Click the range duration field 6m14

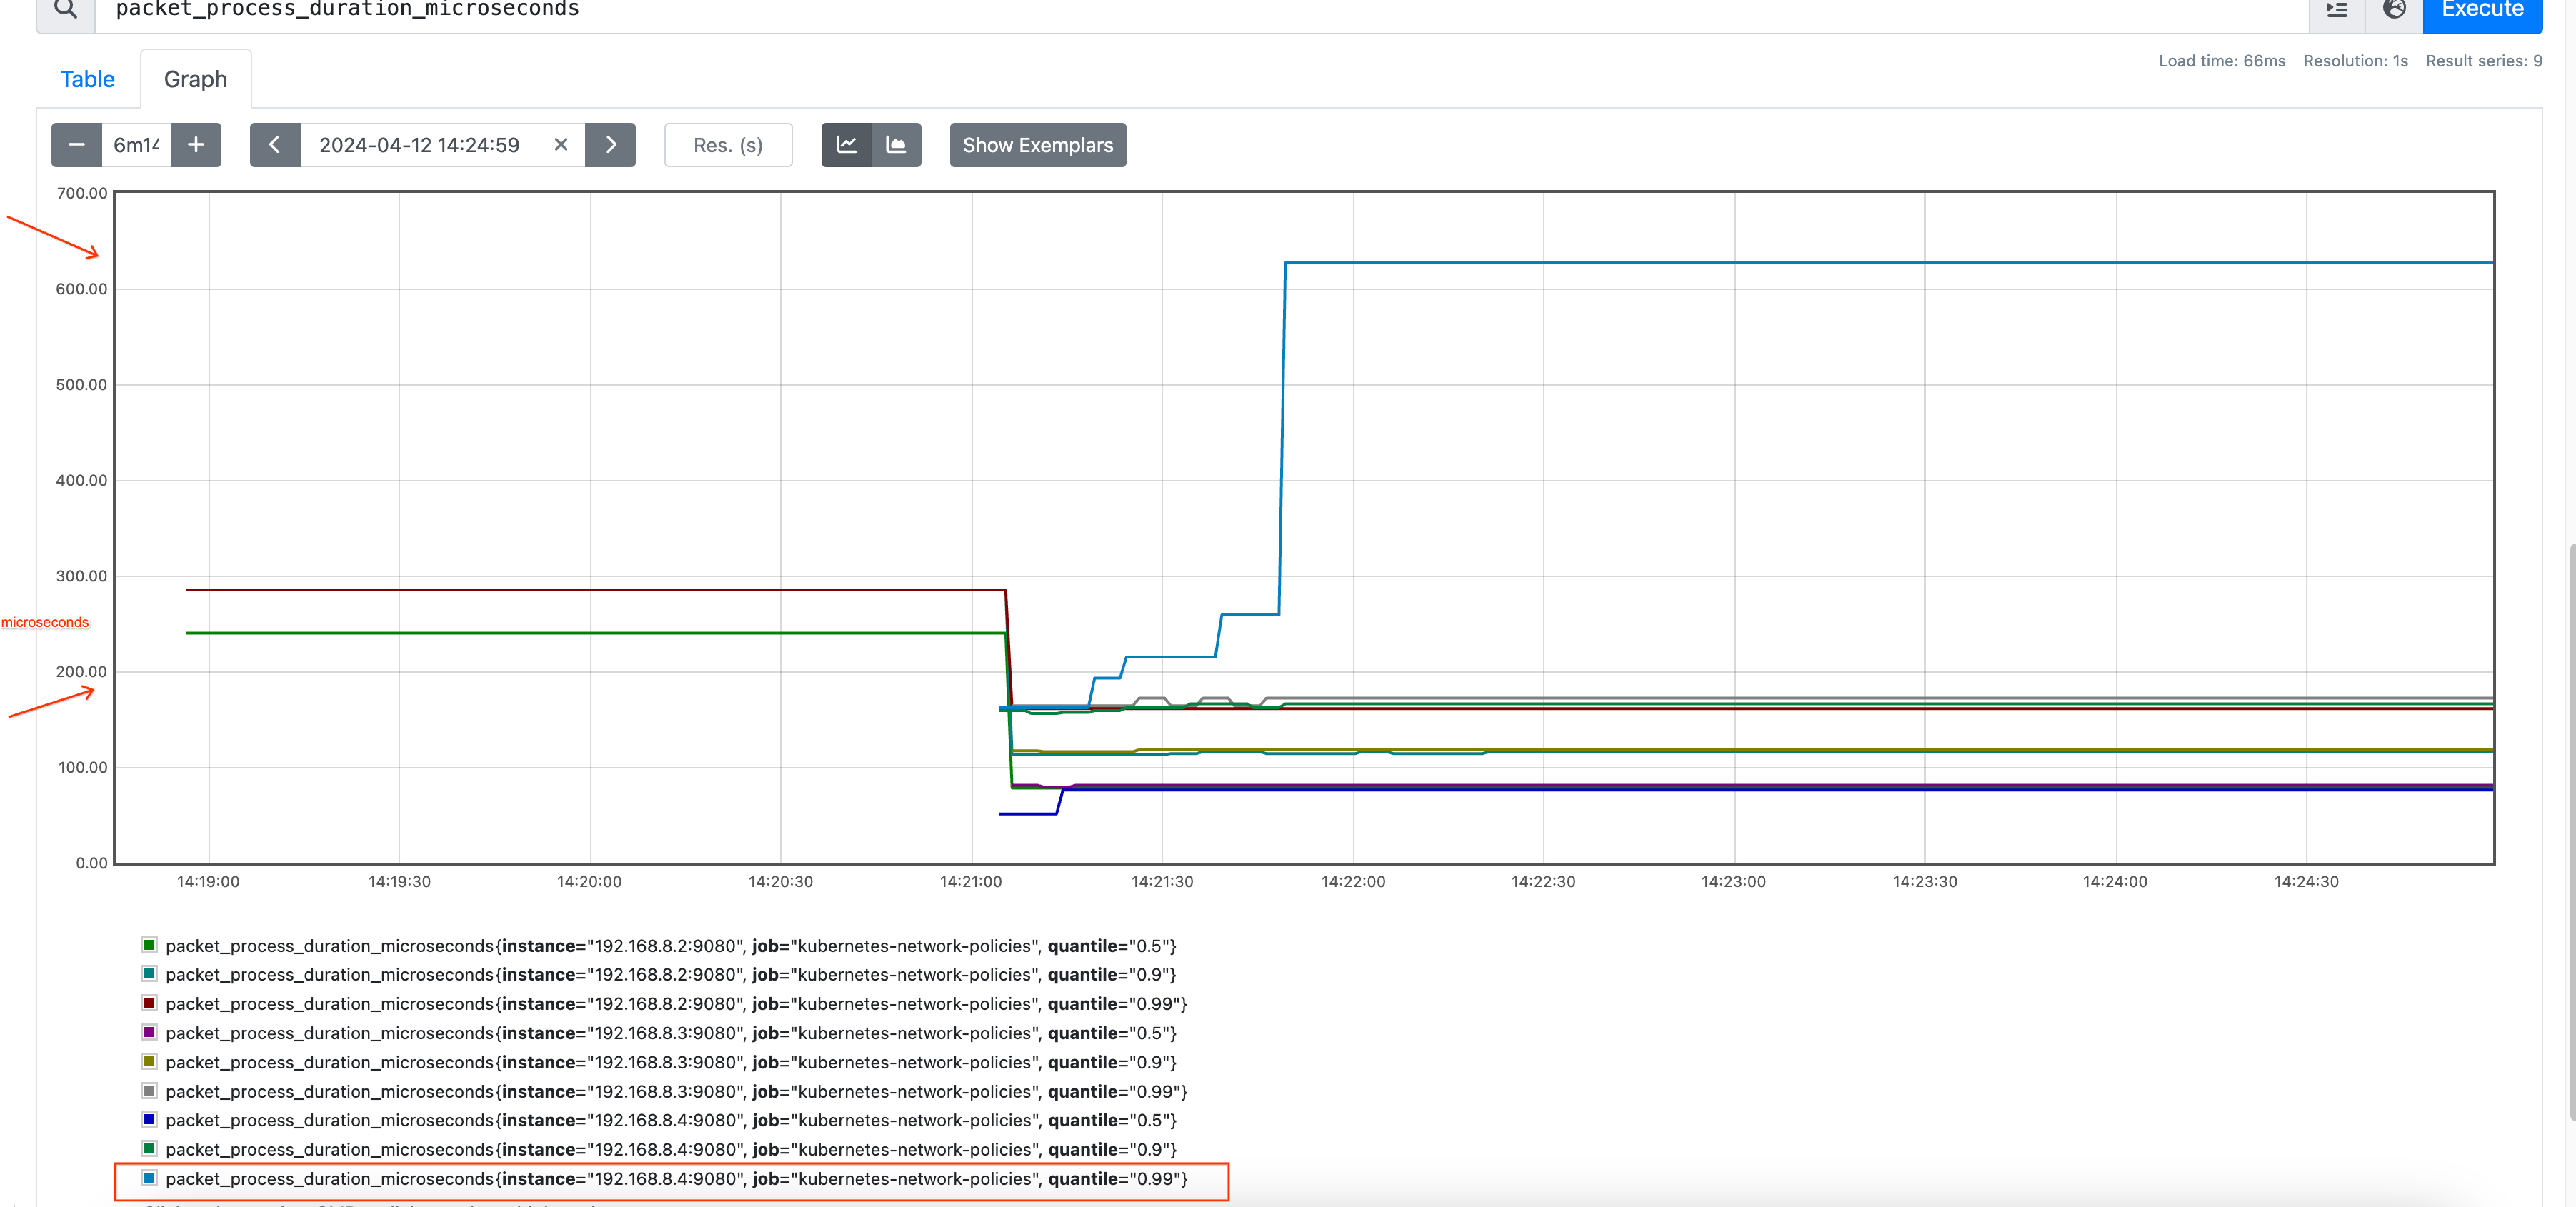point(137,145)
